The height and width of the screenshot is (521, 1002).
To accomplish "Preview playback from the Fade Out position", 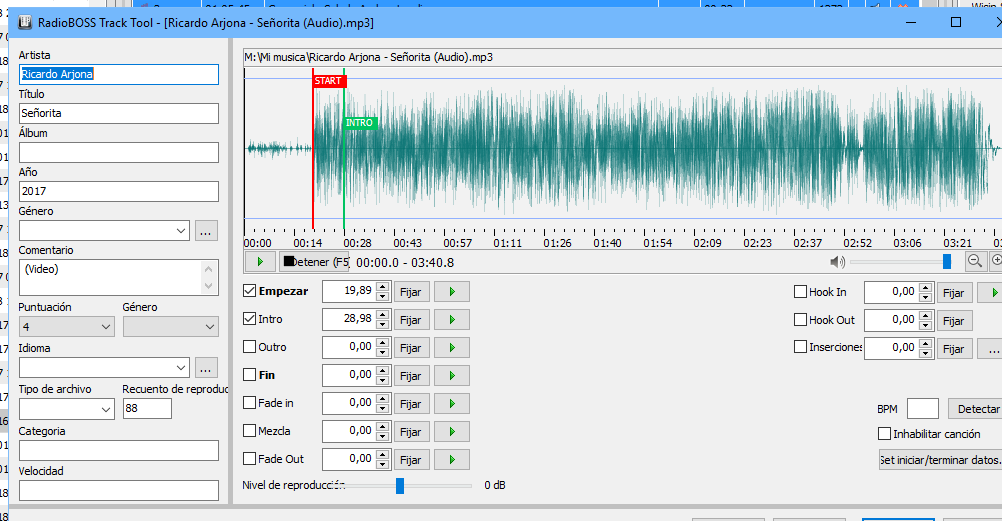I will (x=452, y=460).
